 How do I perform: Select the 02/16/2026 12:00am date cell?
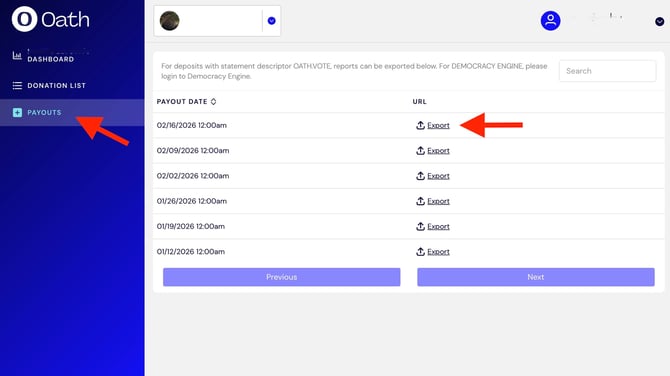tap(192, 125)
